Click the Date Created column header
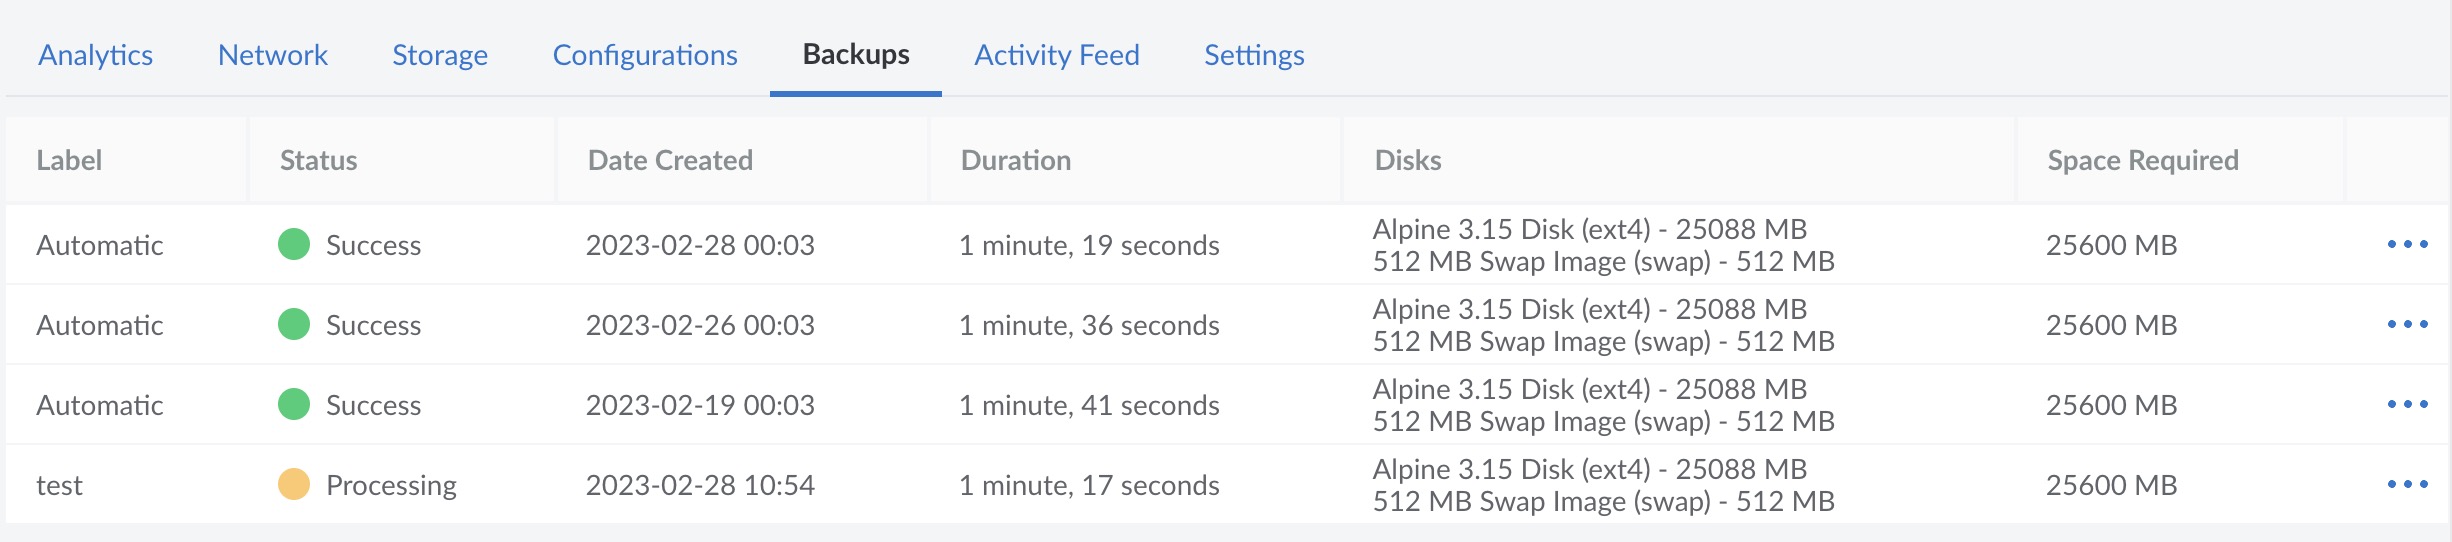Screen dimensions: 2452x542 pos(670,161)
